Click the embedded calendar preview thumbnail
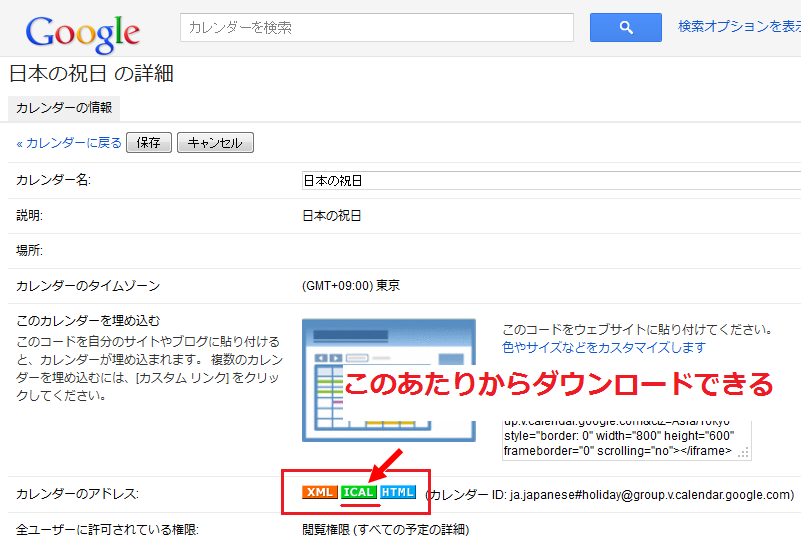The image size is (801, 546). [389, 380]
